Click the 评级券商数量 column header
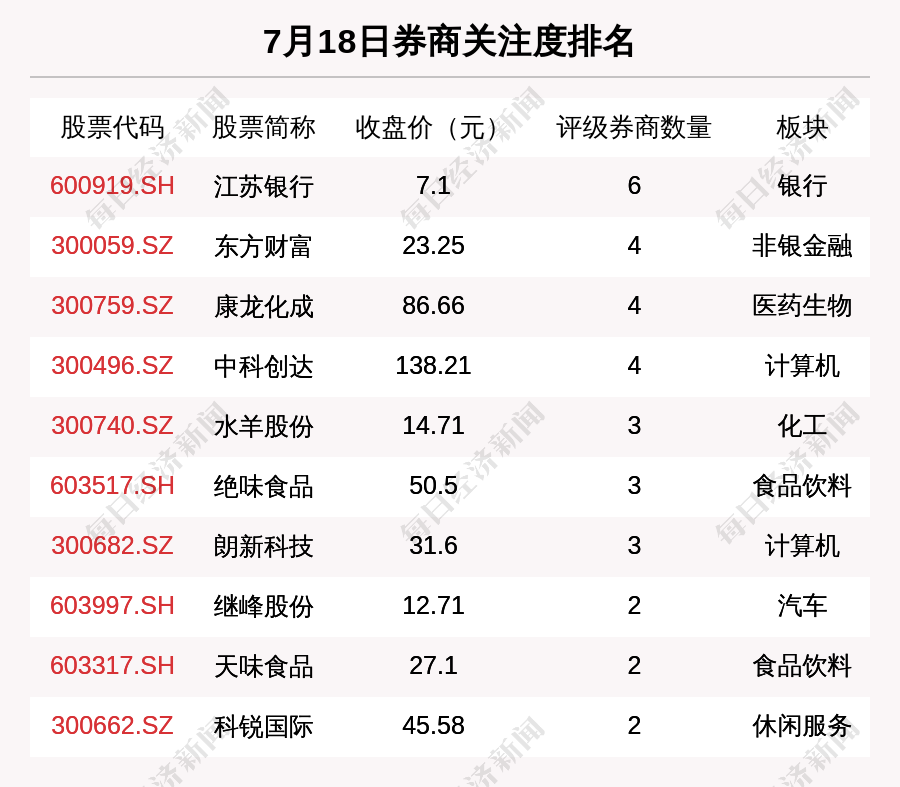 (x=634, y=127)
